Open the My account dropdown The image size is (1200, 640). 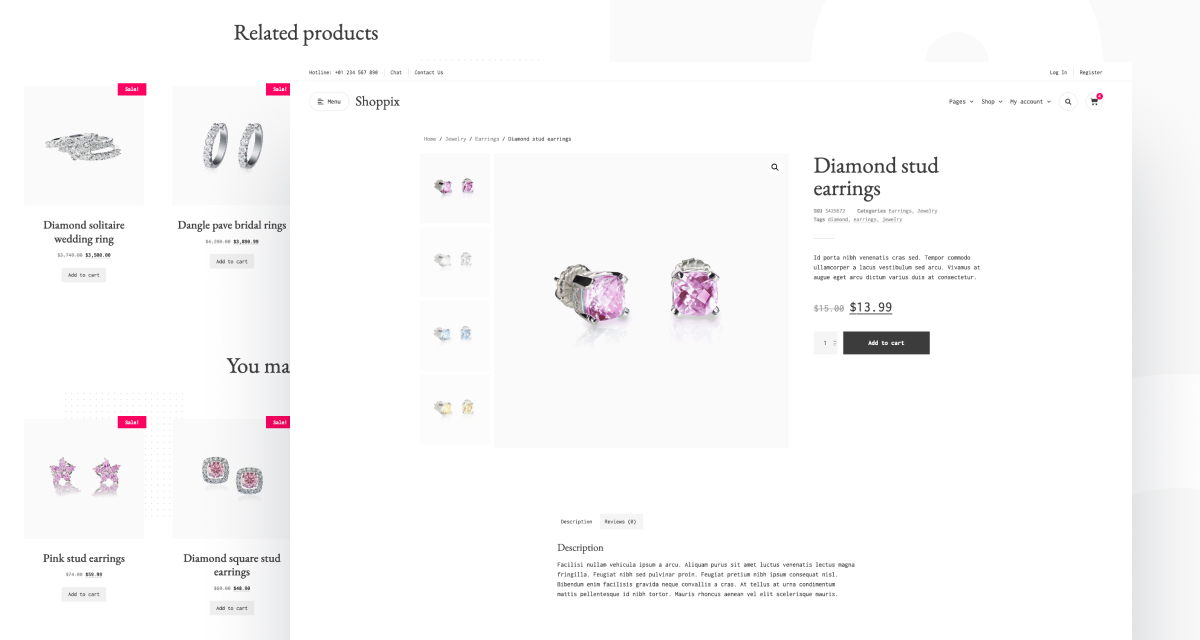coord(1030,102)
